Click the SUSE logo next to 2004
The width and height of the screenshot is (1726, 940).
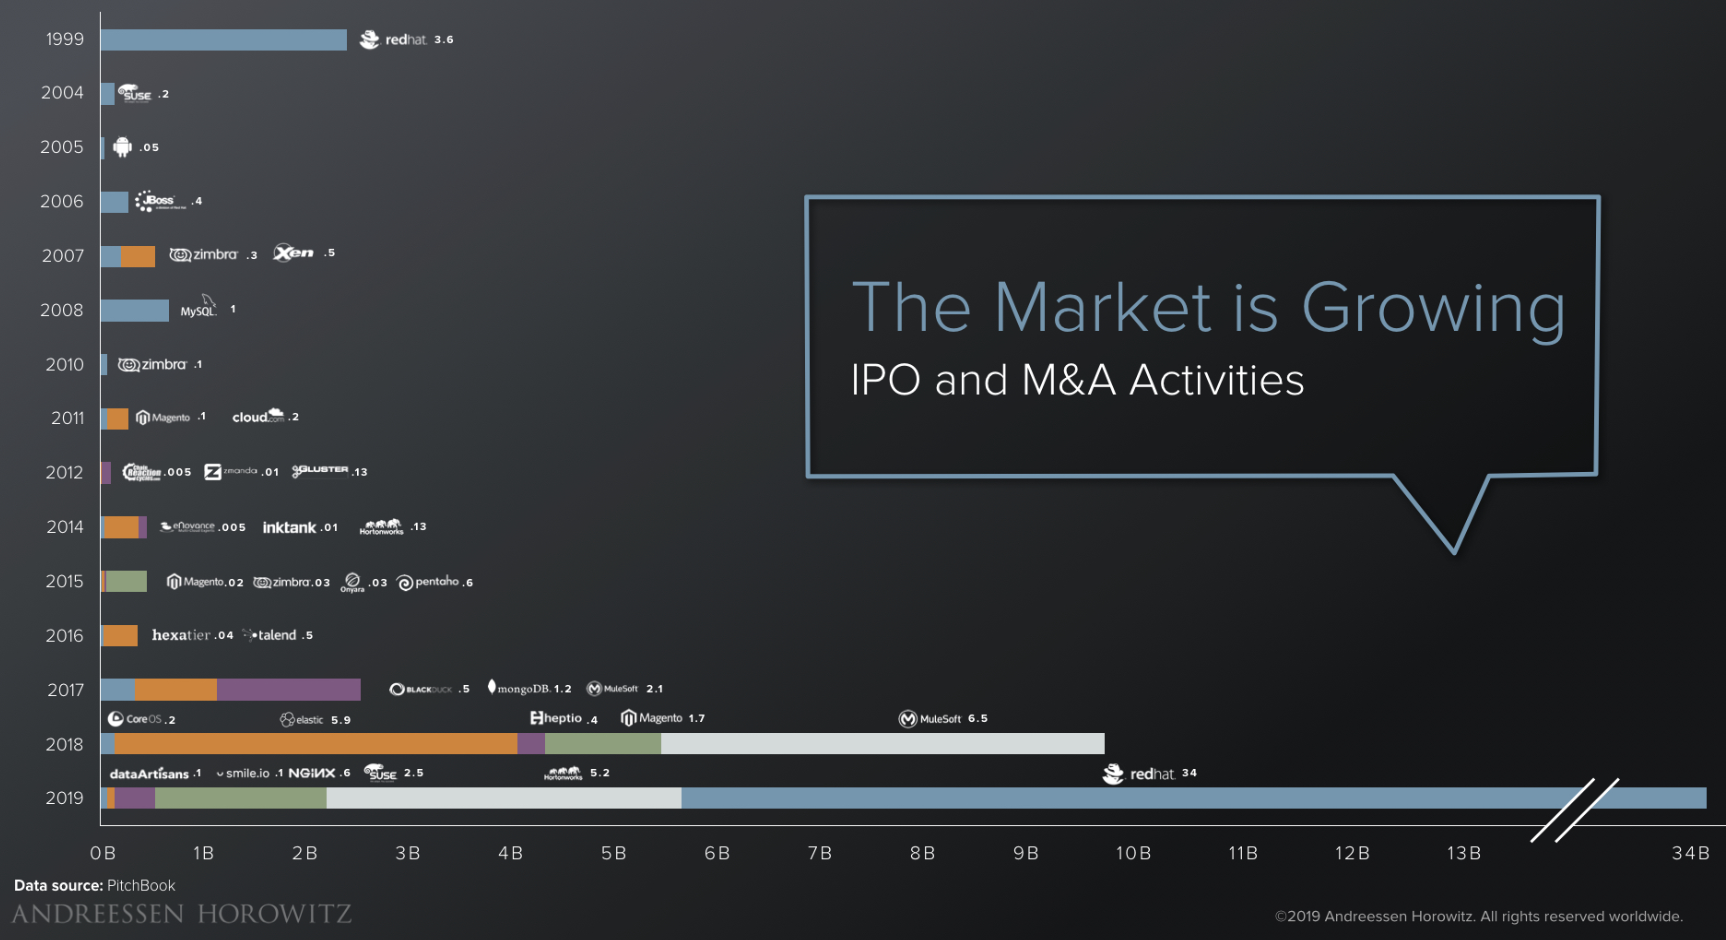(x=135, y=94)
